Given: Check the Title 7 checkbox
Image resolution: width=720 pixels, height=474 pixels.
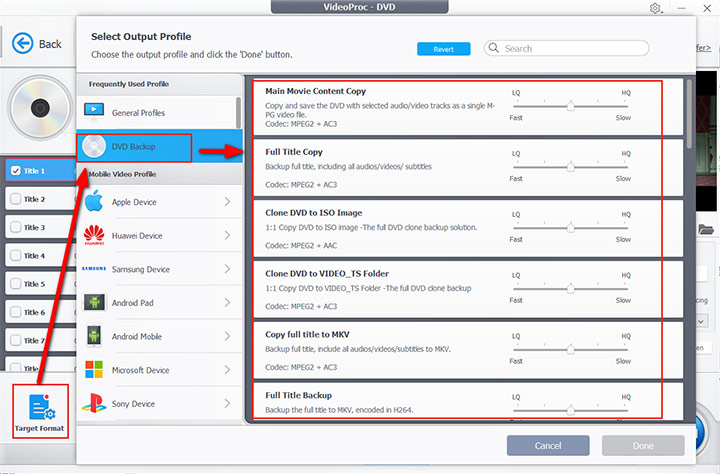Looking at the screenshot, I should 16,340.
